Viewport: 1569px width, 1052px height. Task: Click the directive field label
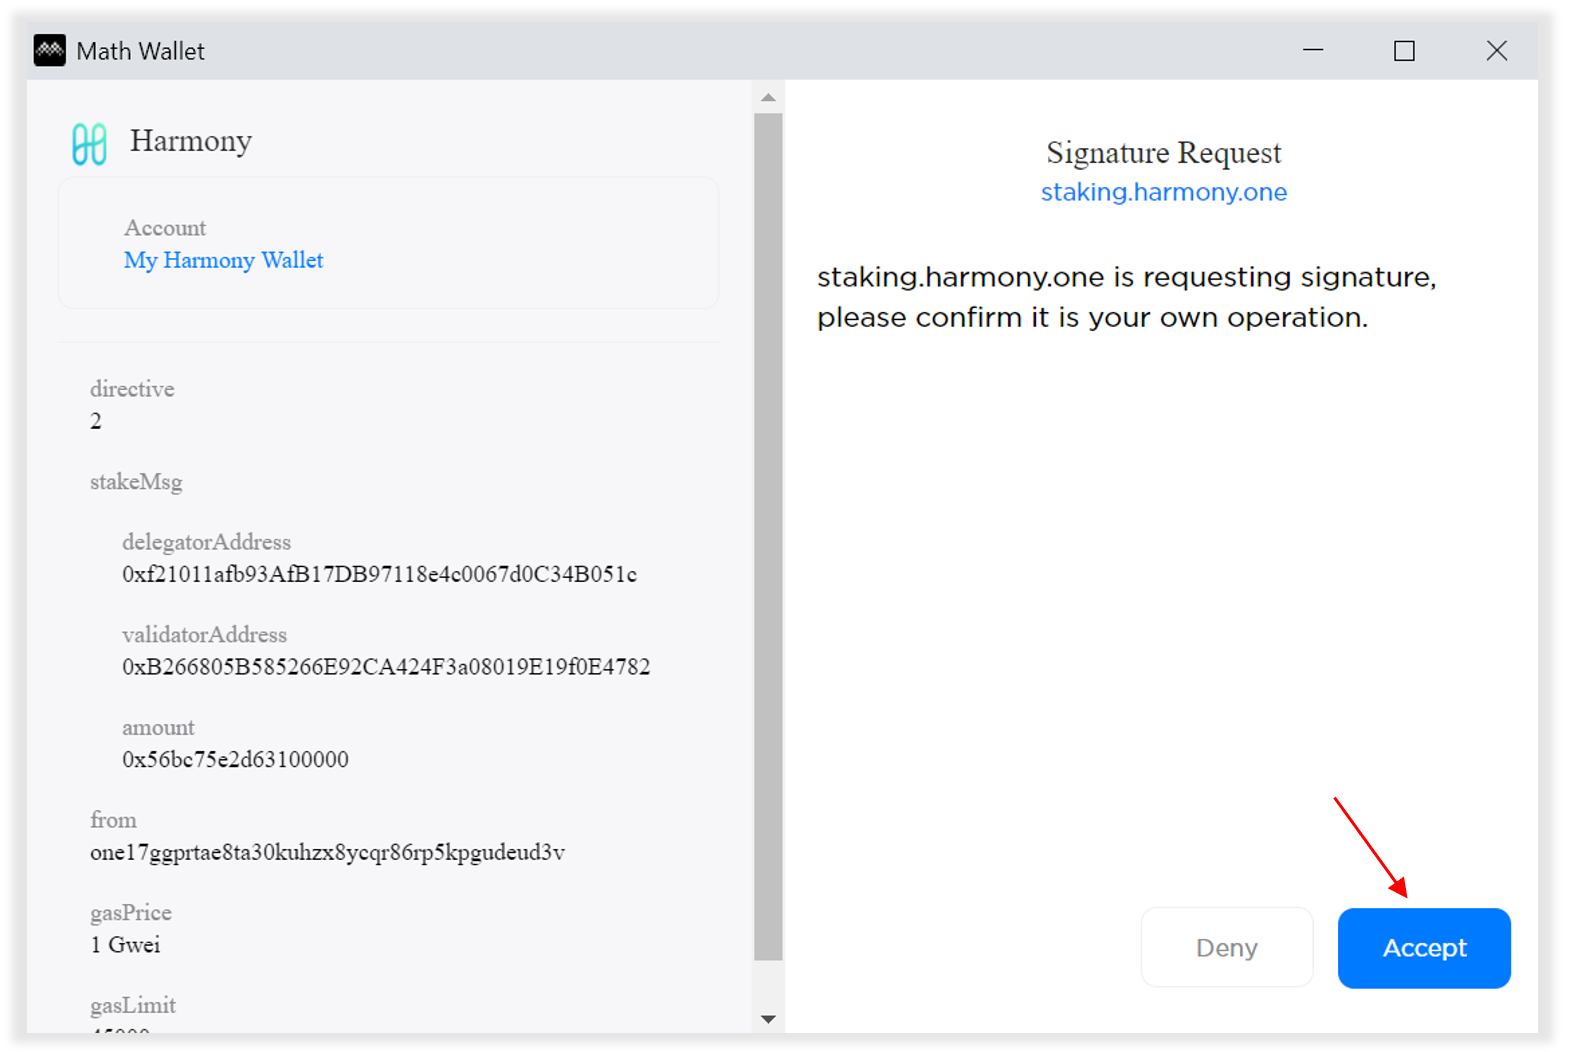(x=132, y=389)
